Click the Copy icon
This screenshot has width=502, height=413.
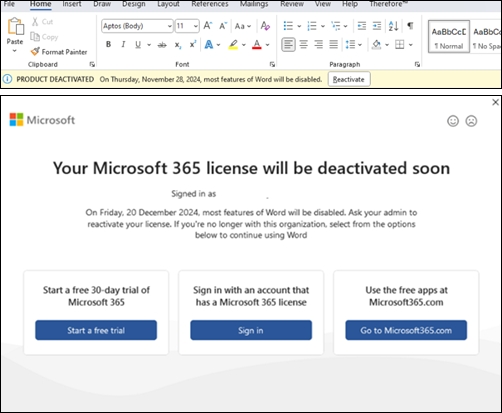[35, 37]
